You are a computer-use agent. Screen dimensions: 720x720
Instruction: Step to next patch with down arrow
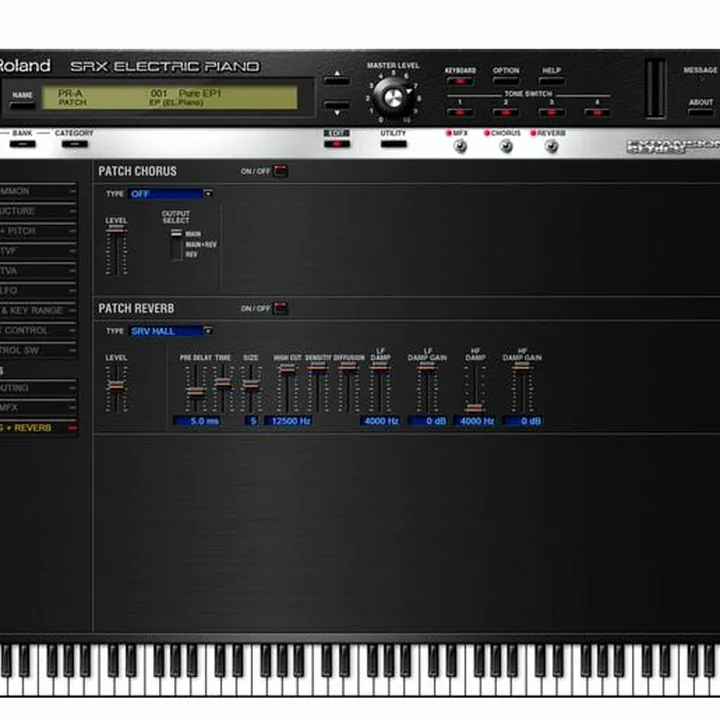click(337, 105)
